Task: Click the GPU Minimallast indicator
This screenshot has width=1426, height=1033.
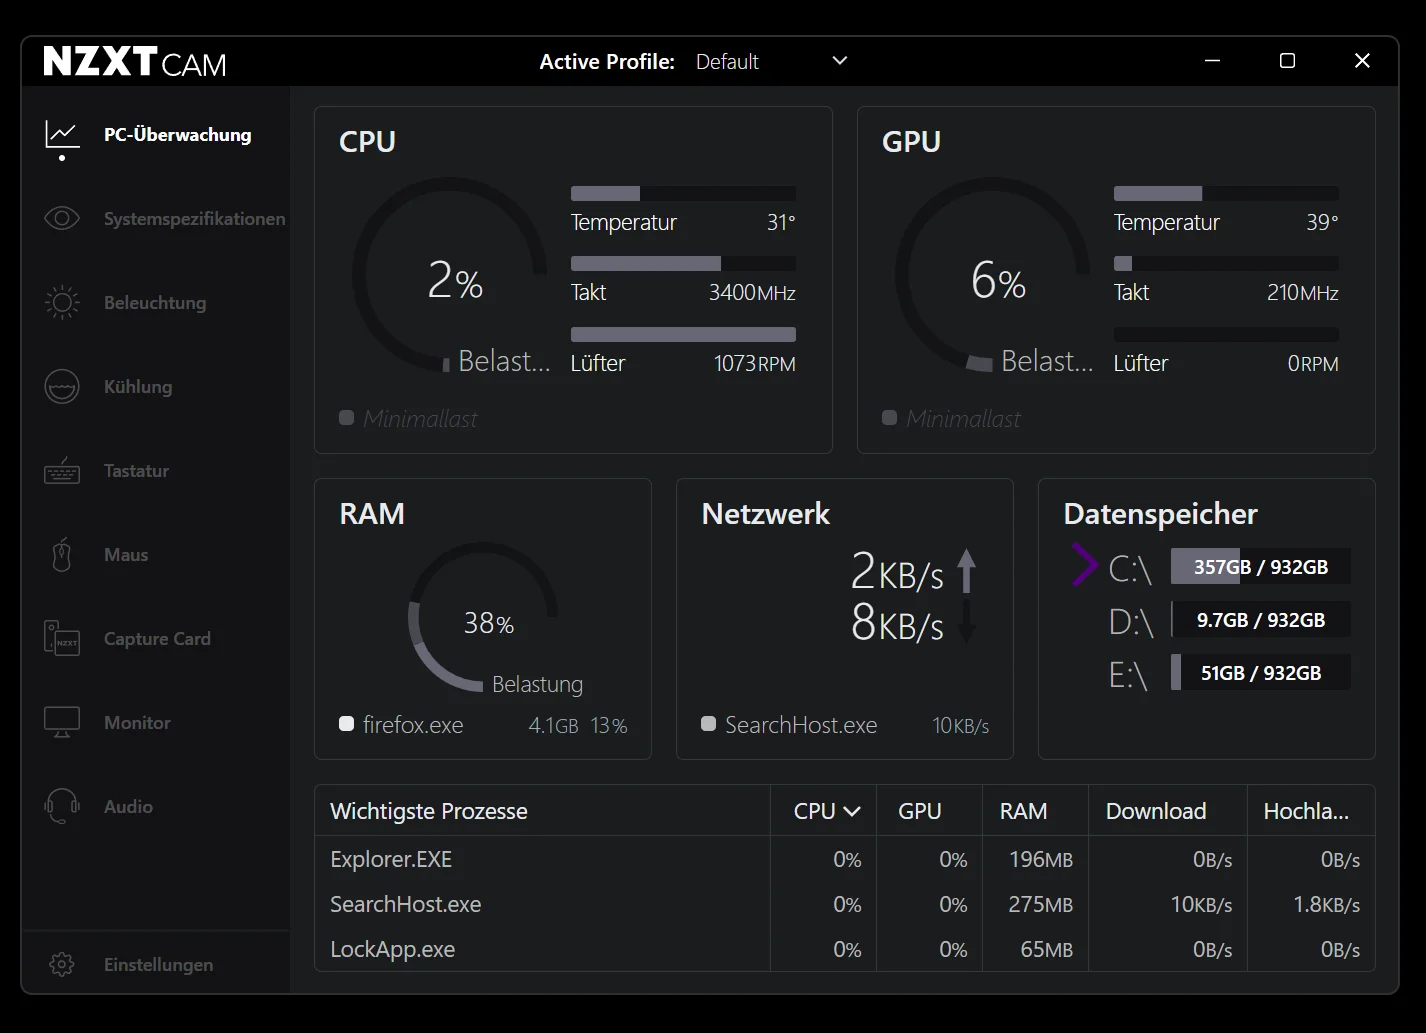Action: tap(951, 418)
